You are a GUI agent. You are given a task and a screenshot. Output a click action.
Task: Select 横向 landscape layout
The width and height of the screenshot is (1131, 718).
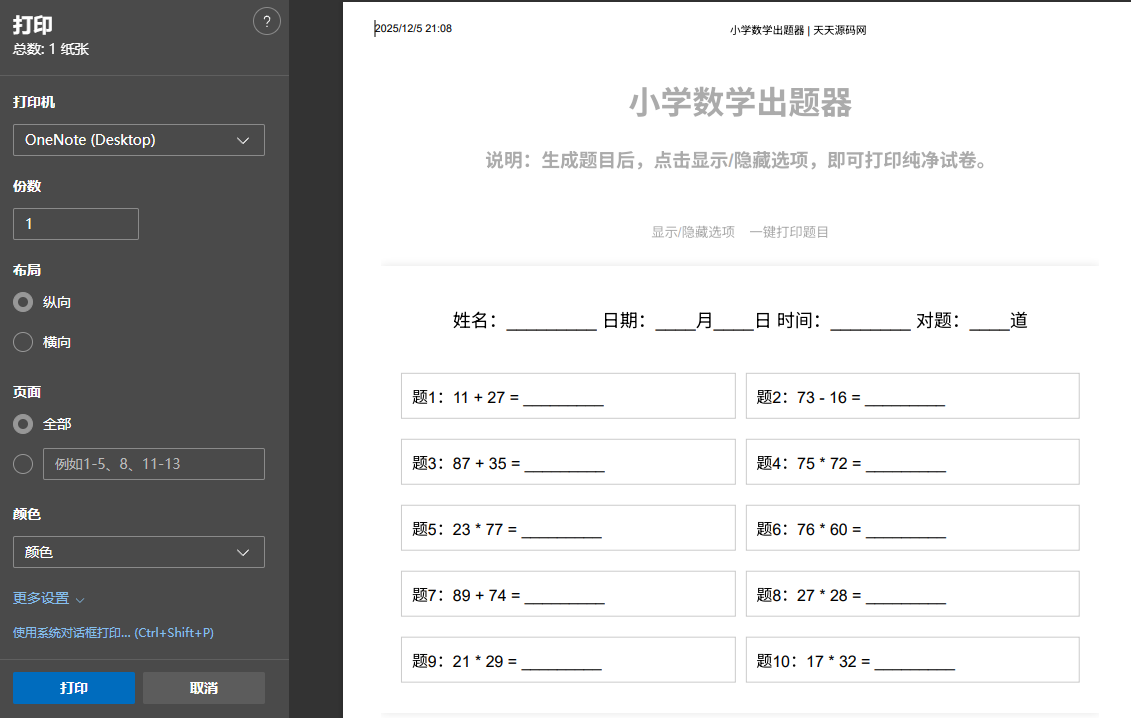click(22, 342)
